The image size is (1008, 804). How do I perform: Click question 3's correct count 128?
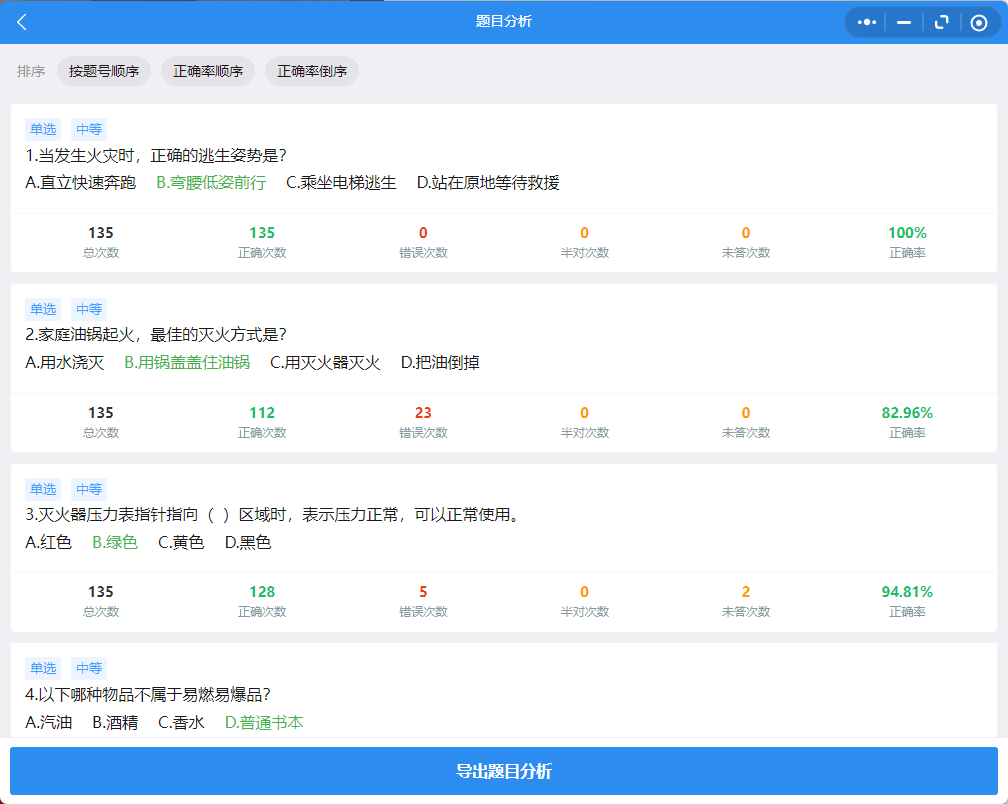(262, 592)
